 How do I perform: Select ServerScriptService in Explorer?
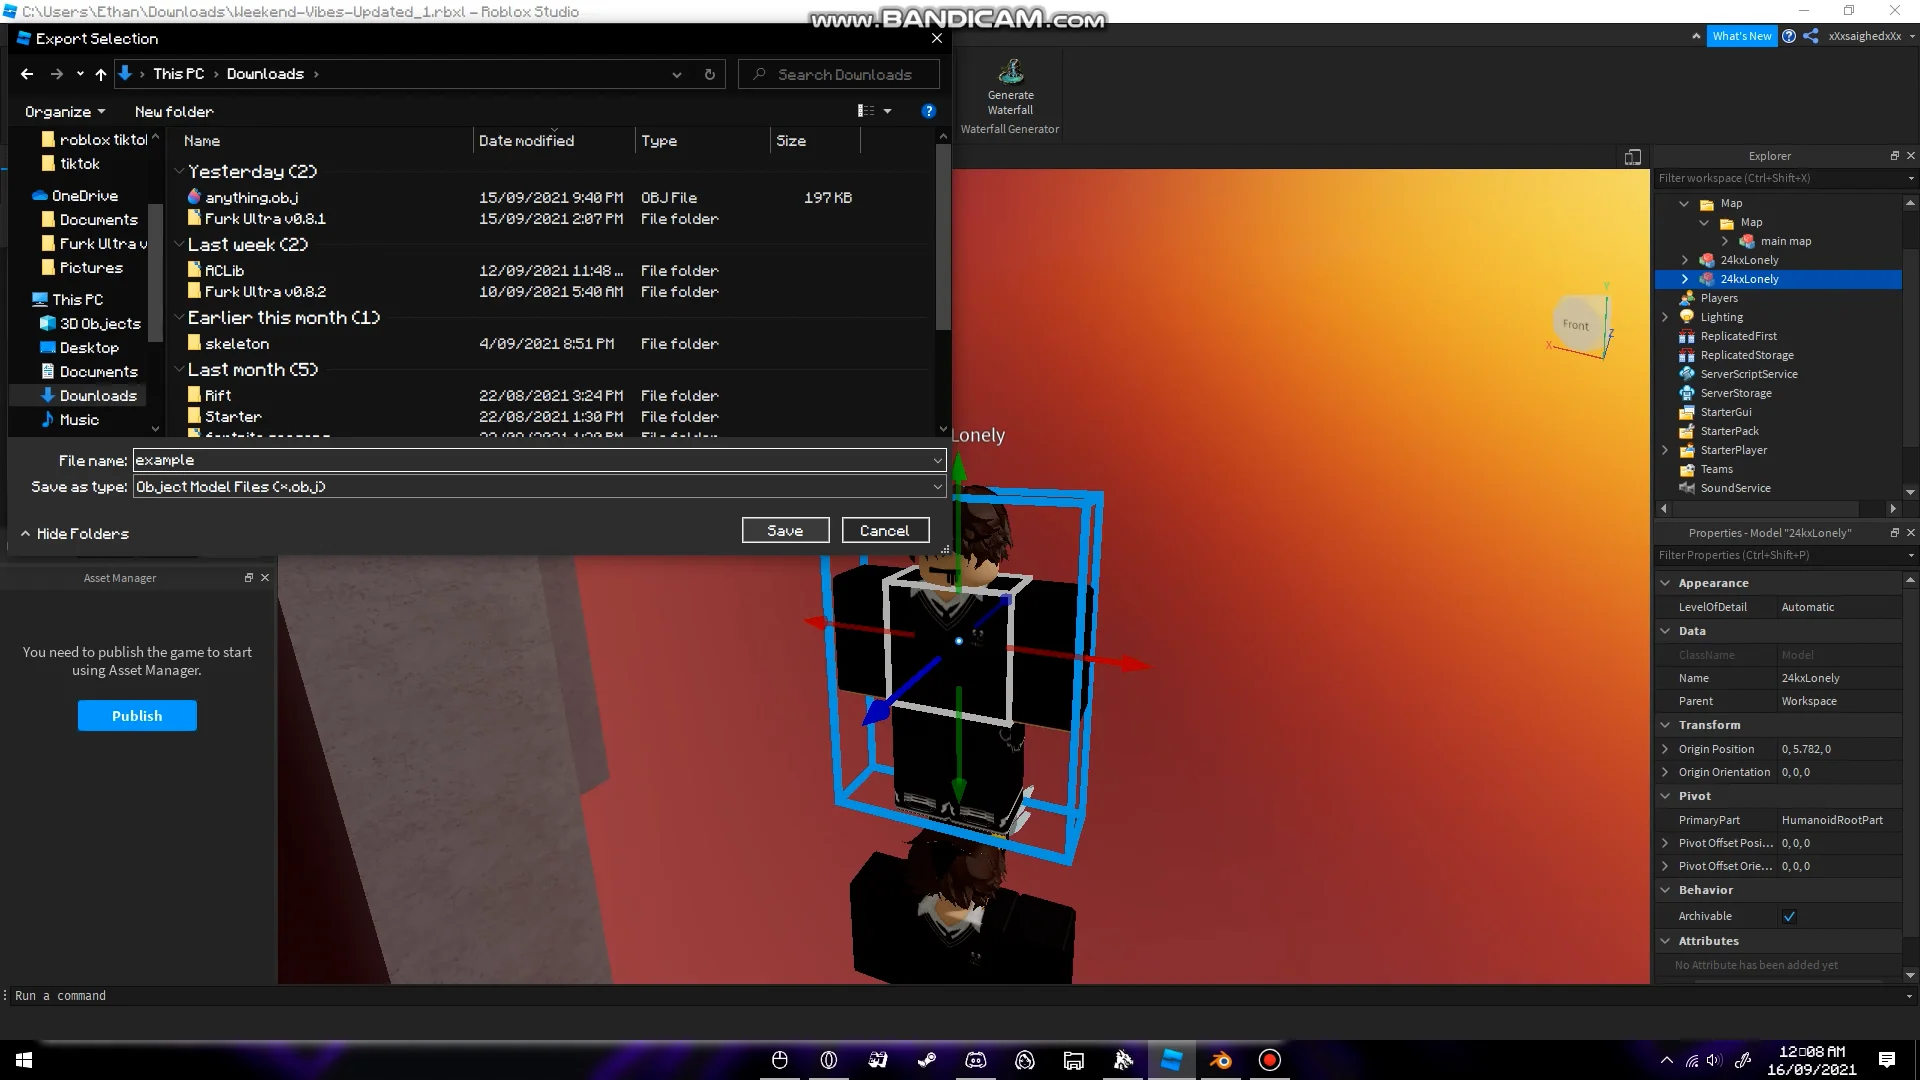pyautogui.click(x=1748, y=374)
